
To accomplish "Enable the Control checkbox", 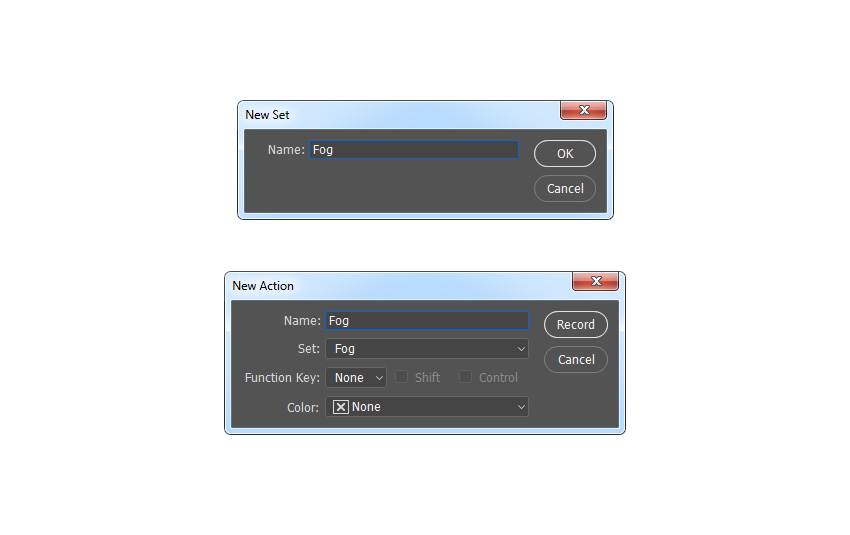I will [465, 377].
